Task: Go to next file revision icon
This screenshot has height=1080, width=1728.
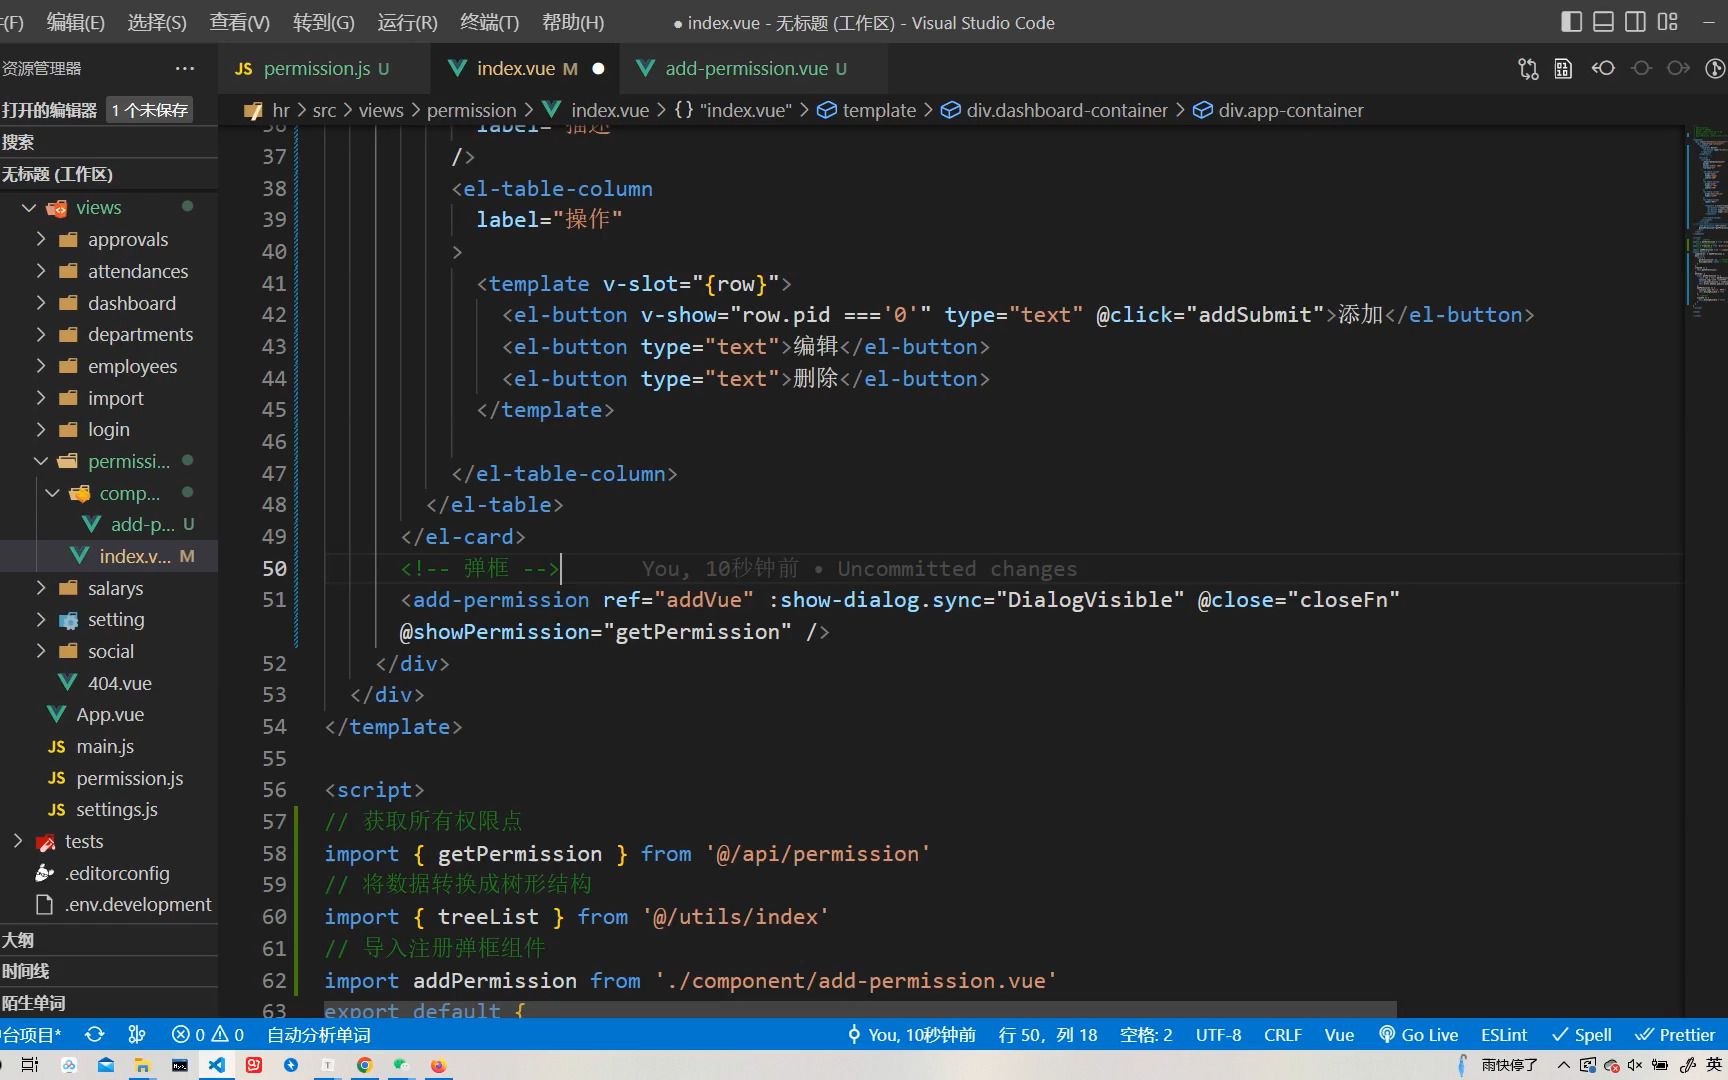Action: [1678, 68]
